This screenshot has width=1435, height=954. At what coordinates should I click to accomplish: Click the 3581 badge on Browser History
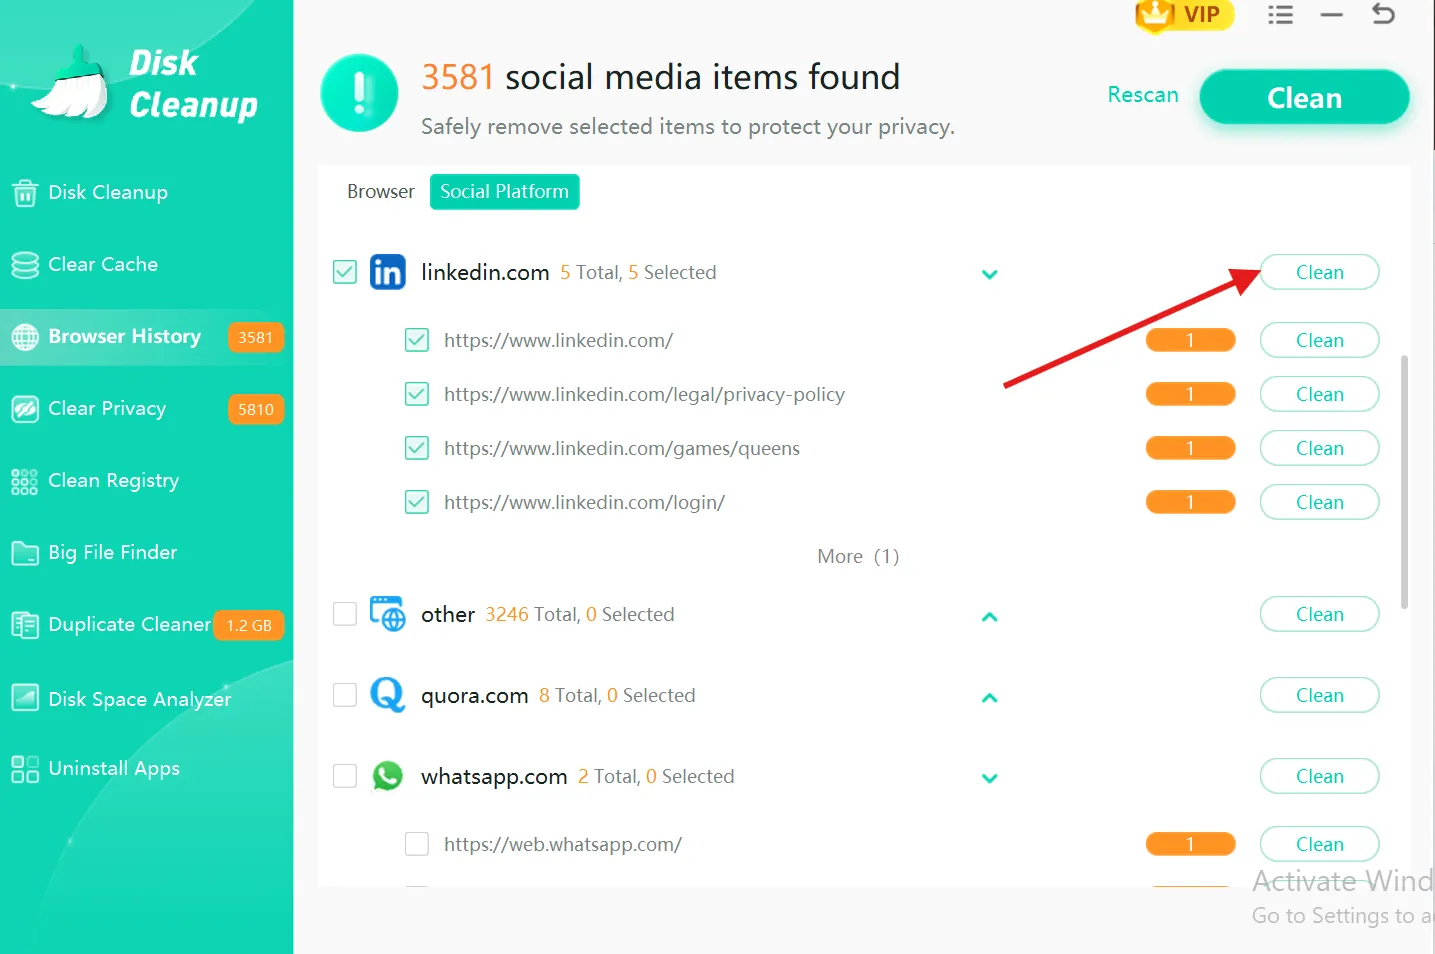(256, 338)
